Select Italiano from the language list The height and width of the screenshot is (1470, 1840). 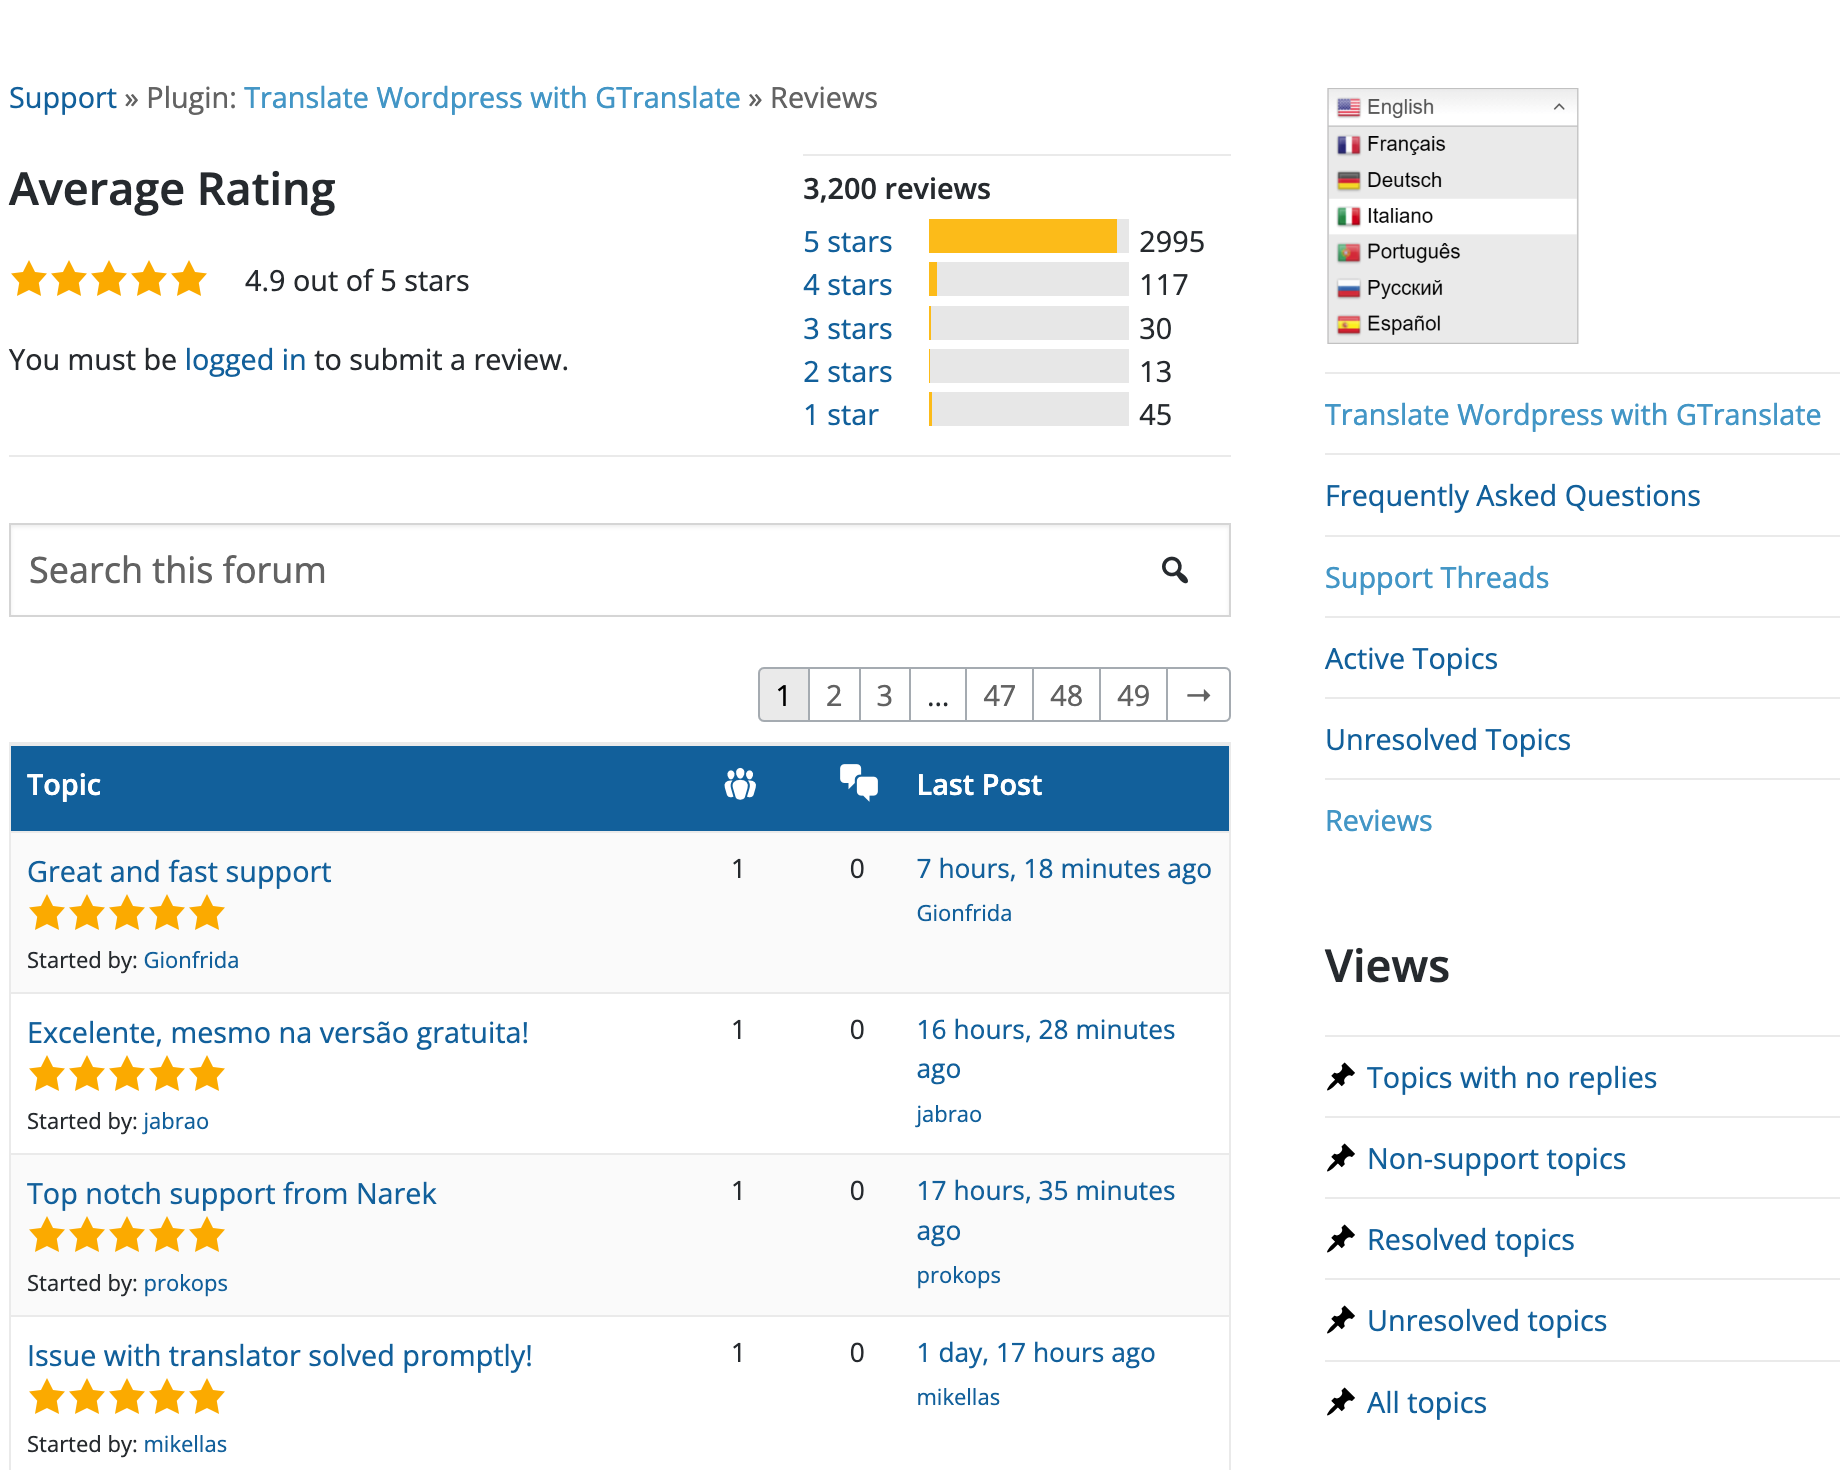(x=1453, y=216)
